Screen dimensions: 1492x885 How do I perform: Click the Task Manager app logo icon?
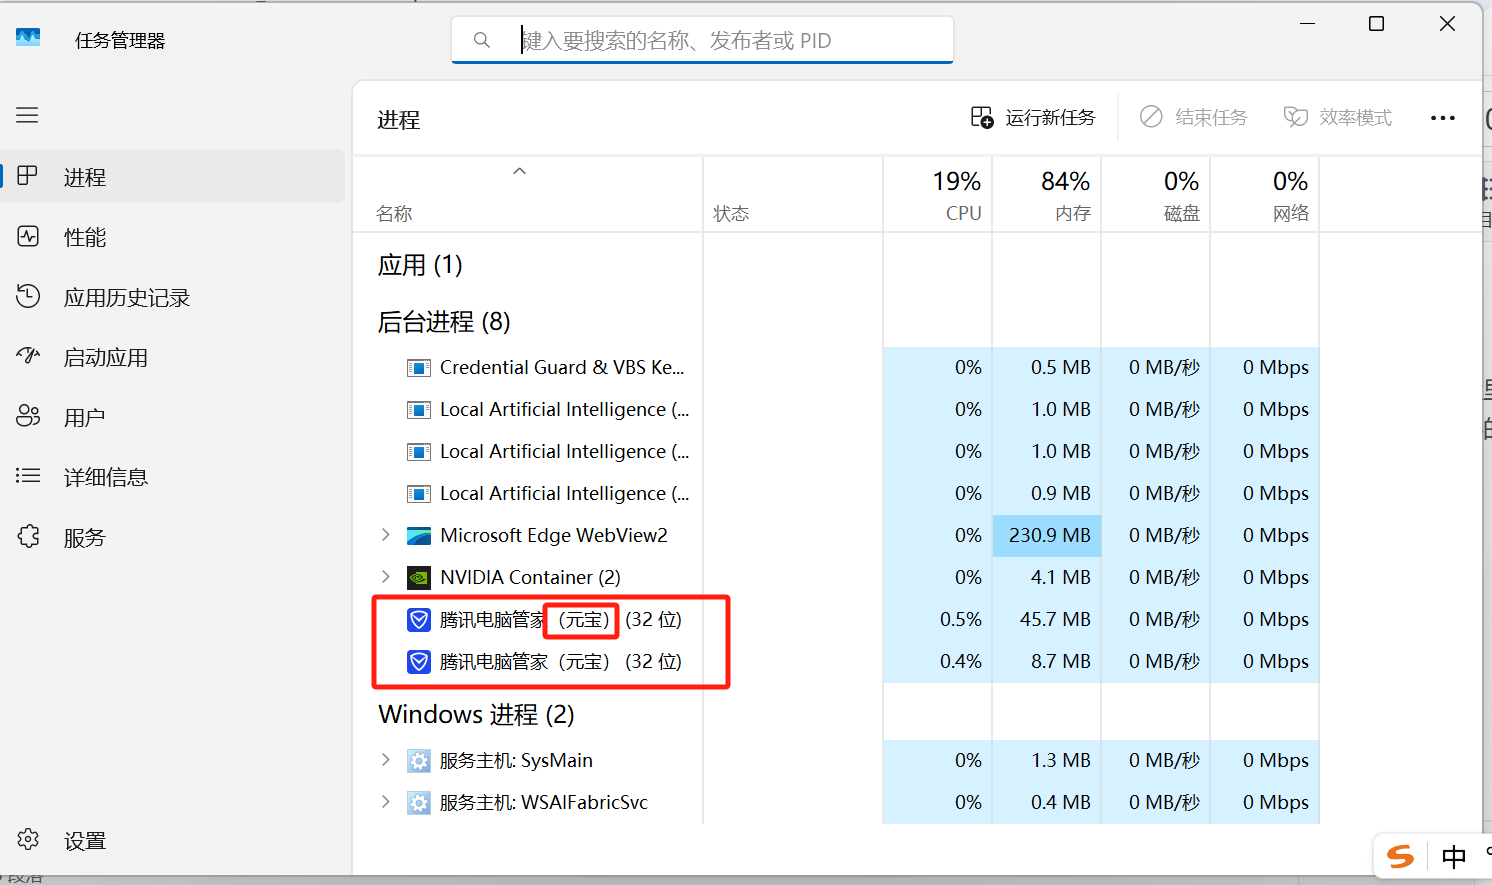pos(28,38)
